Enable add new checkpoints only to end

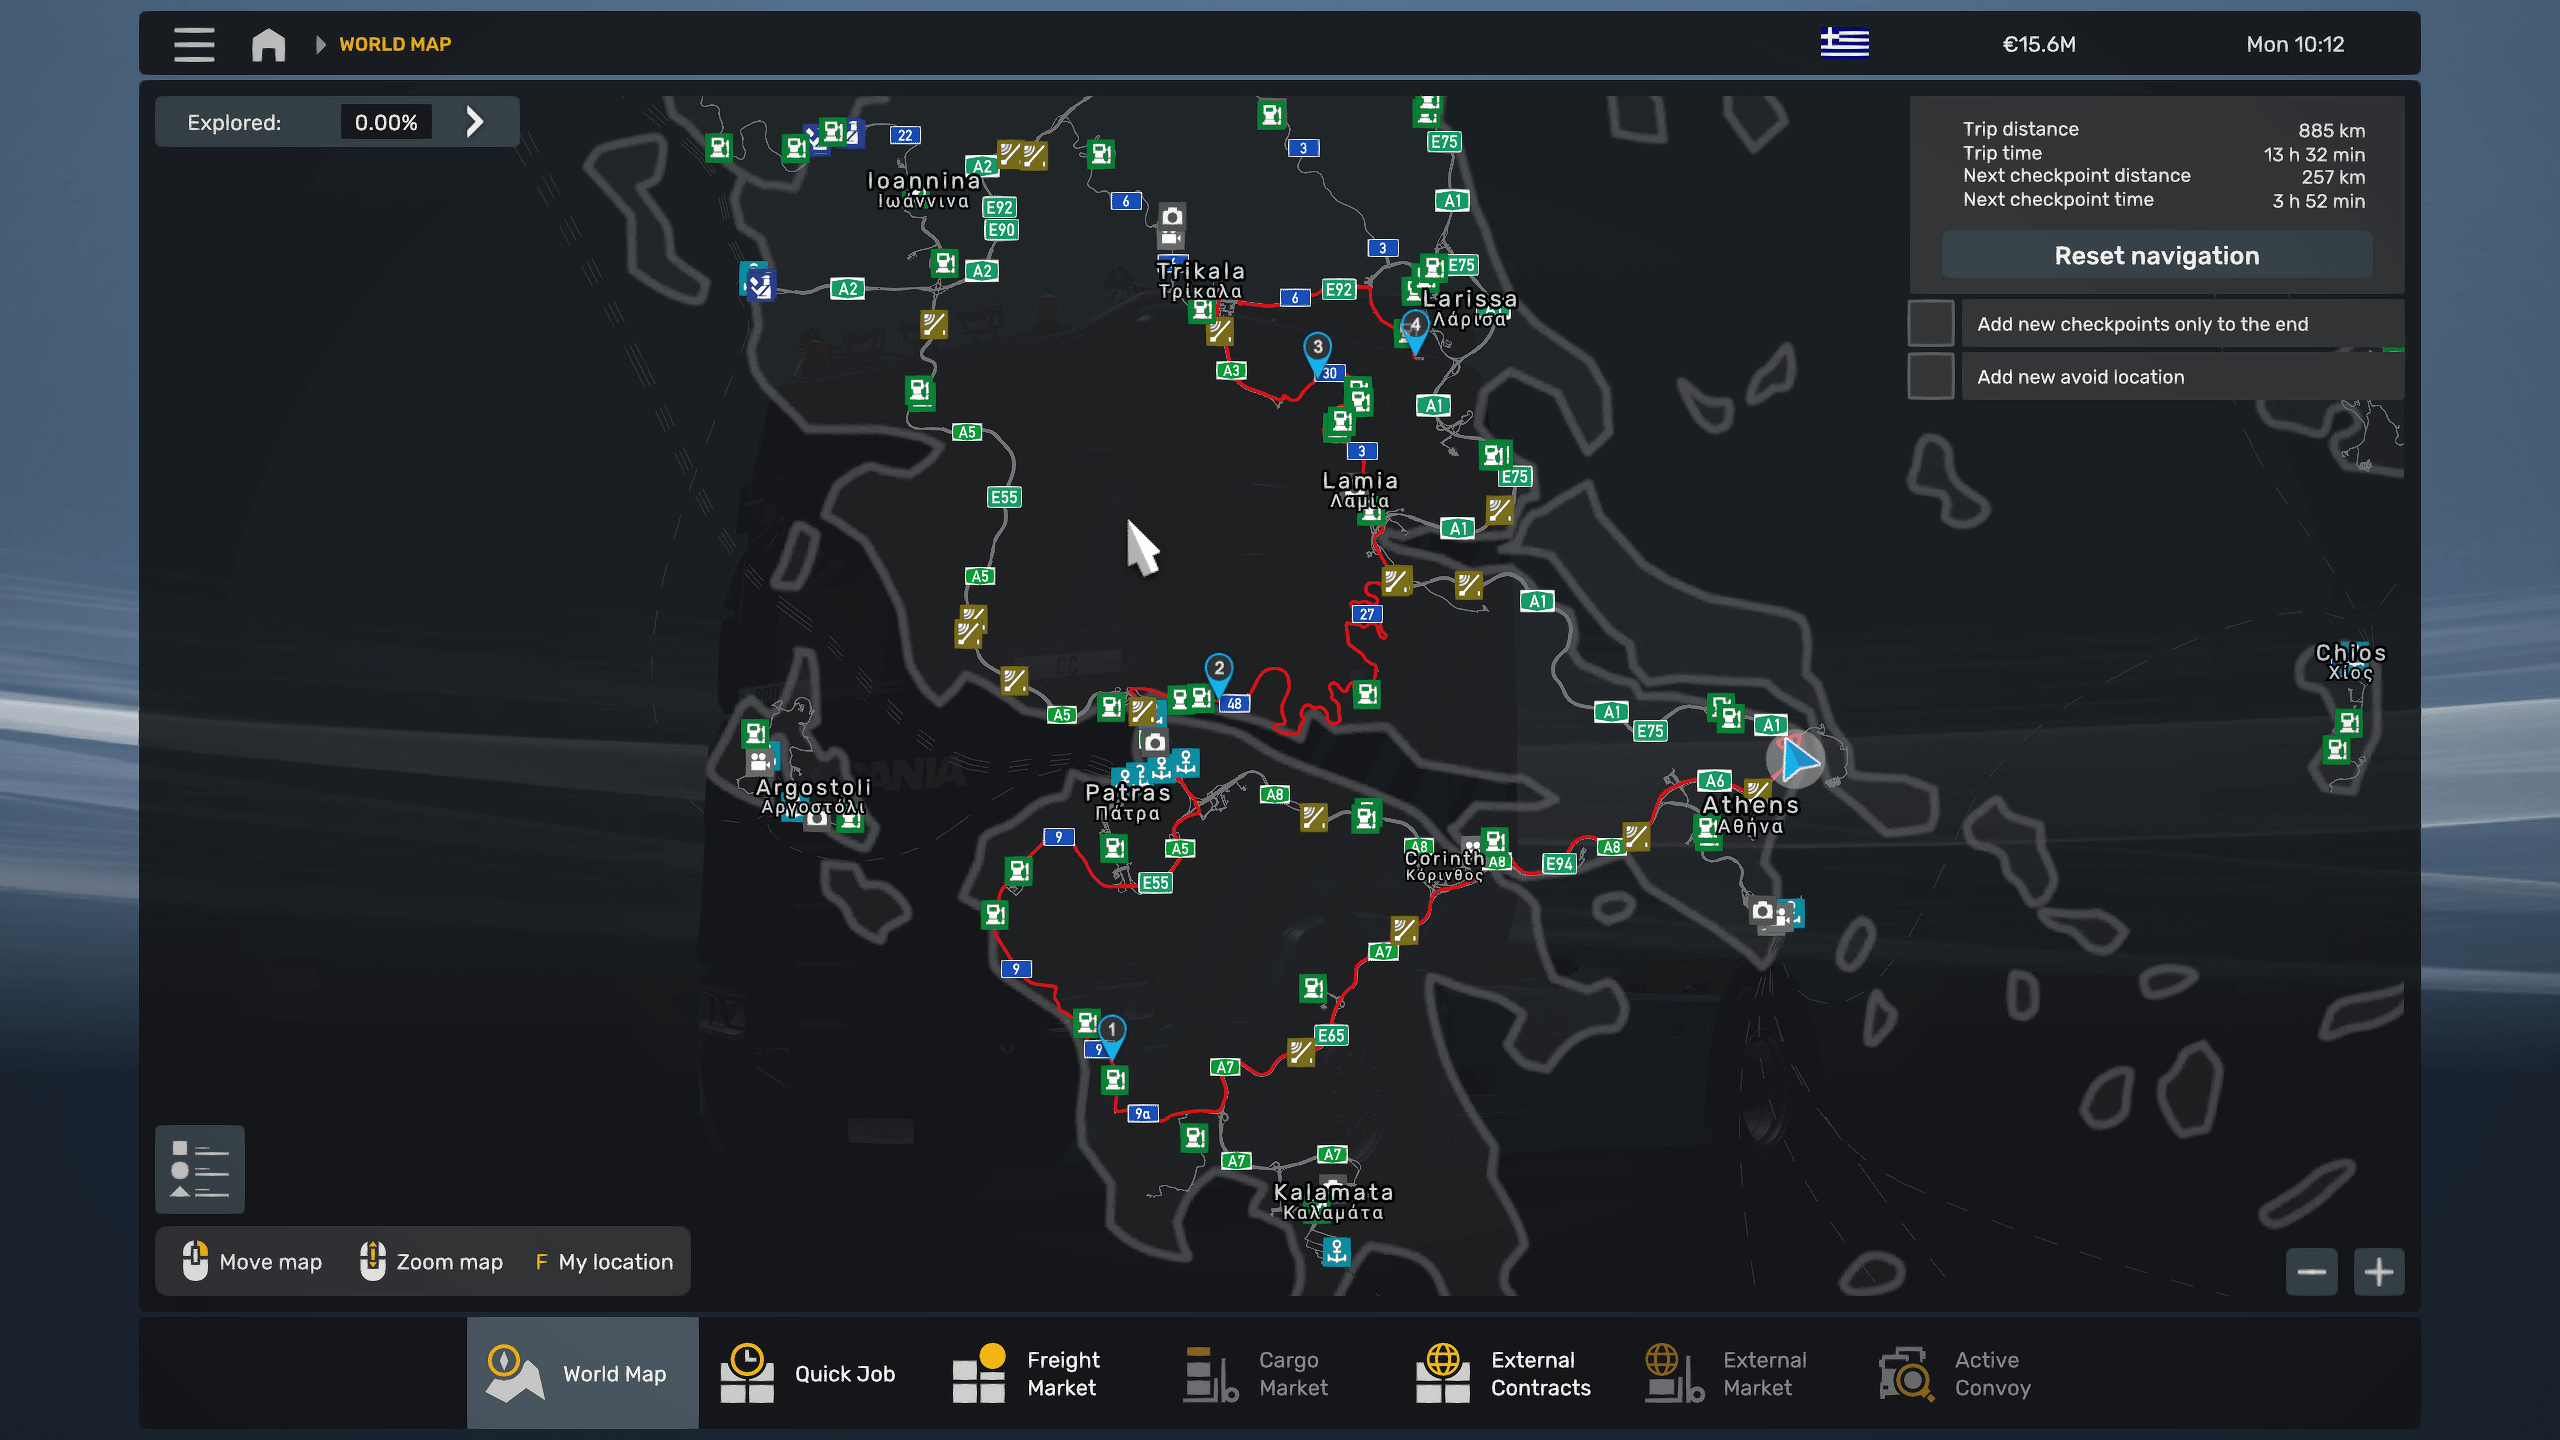pos(1931,323)
